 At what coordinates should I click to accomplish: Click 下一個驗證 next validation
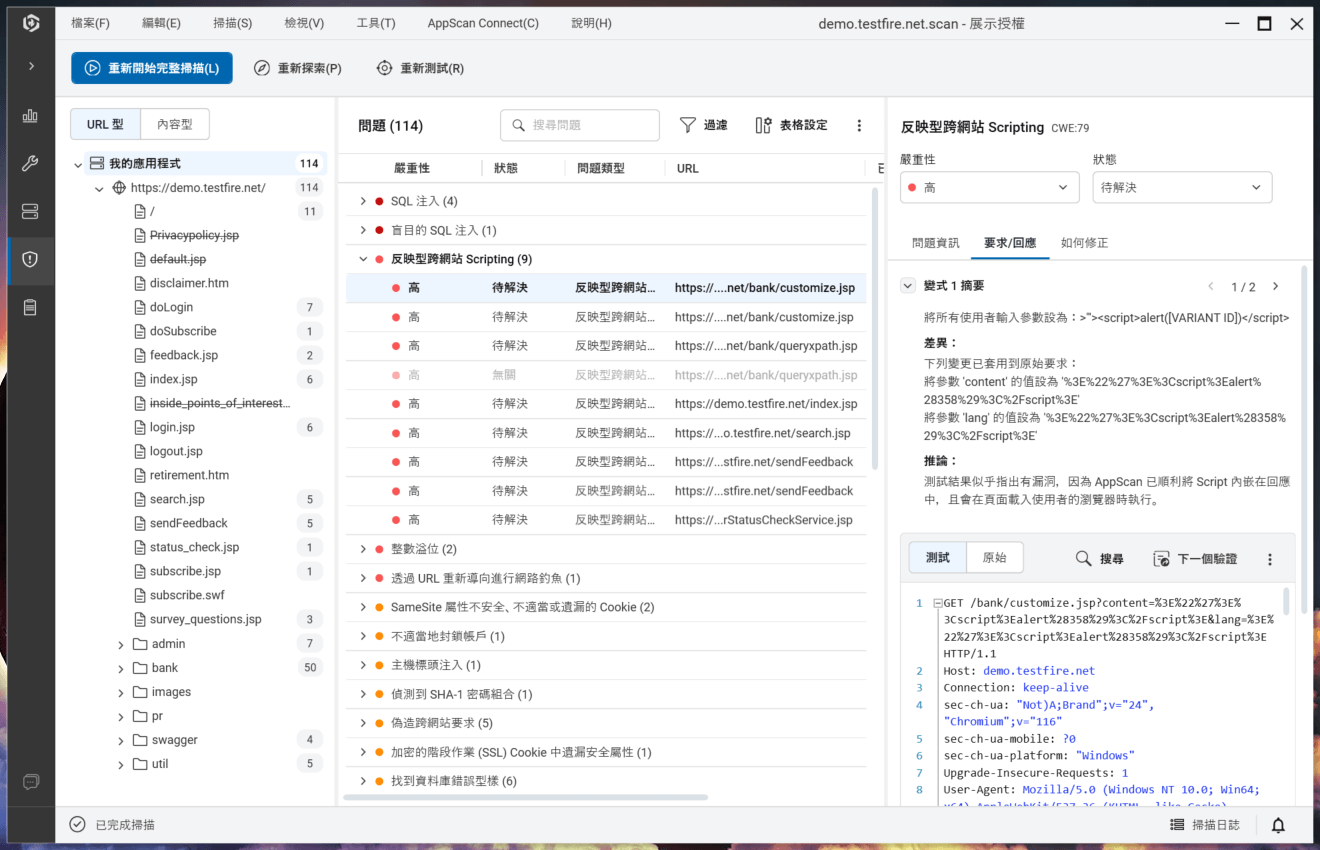tap(1195, 559)
